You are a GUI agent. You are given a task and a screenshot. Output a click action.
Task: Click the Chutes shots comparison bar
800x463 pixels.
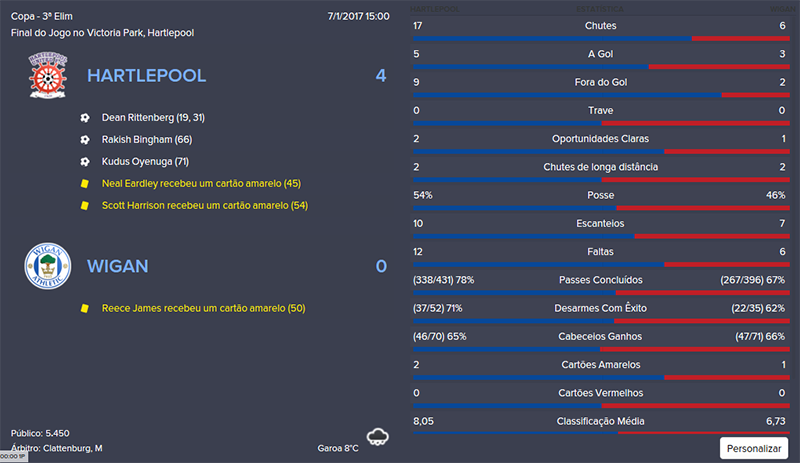pos(600,38)
